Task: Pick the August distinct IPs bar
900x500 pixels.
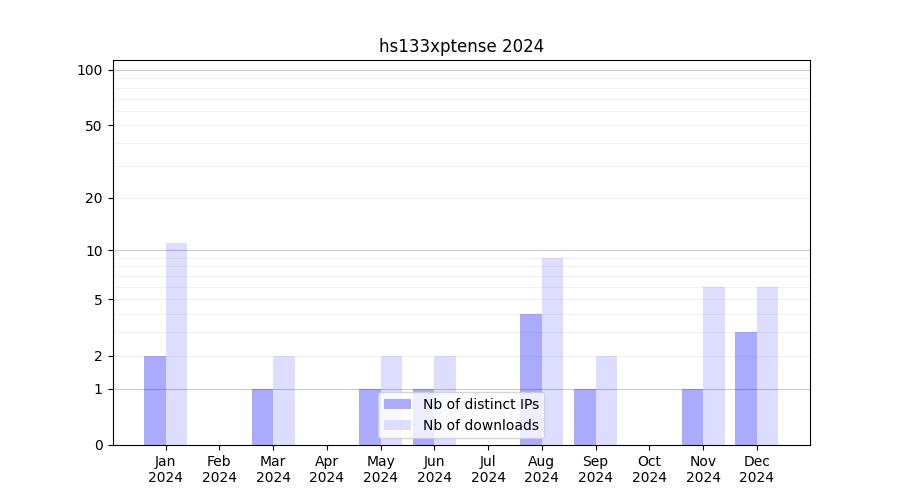Action: pos(531,379)
